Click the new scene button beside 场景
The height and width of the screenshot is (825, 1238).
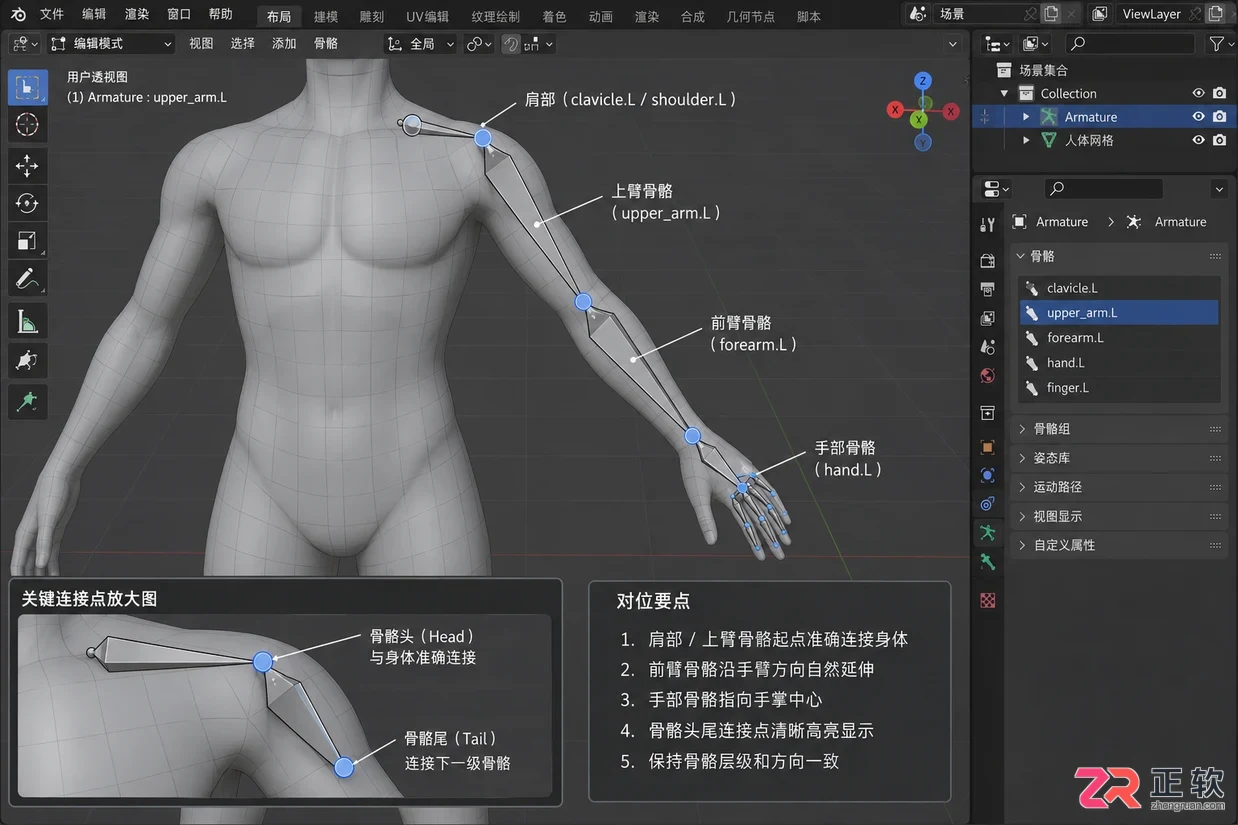[1050, 14]
